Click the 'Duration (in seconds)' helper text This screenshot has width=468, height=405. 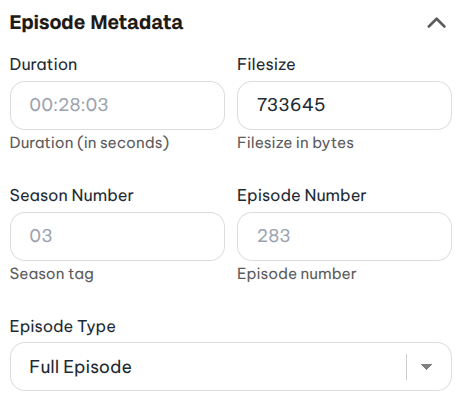(89, 143)
